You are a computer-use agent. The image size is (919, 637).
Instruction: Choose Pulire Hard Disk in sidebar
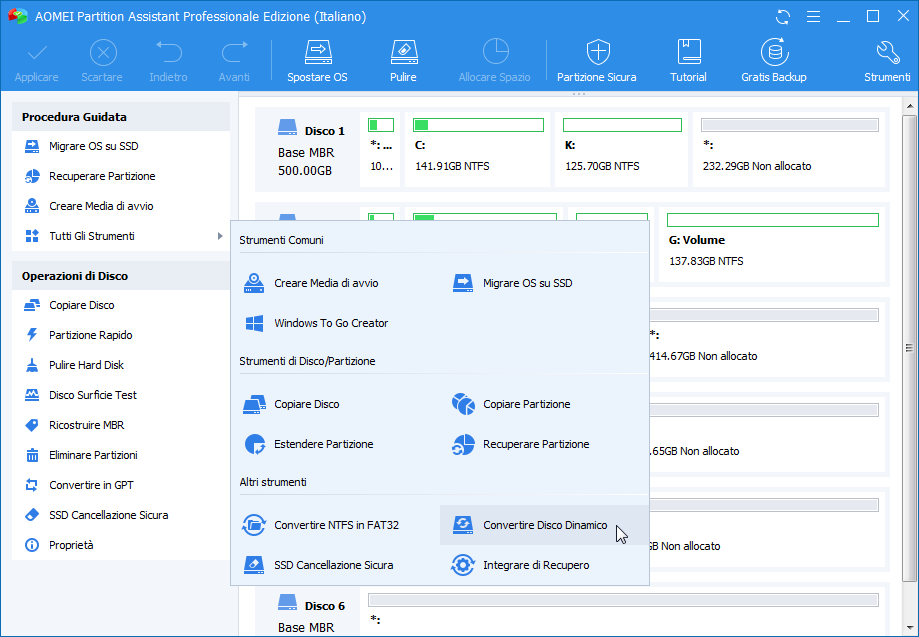pos(120,365)
